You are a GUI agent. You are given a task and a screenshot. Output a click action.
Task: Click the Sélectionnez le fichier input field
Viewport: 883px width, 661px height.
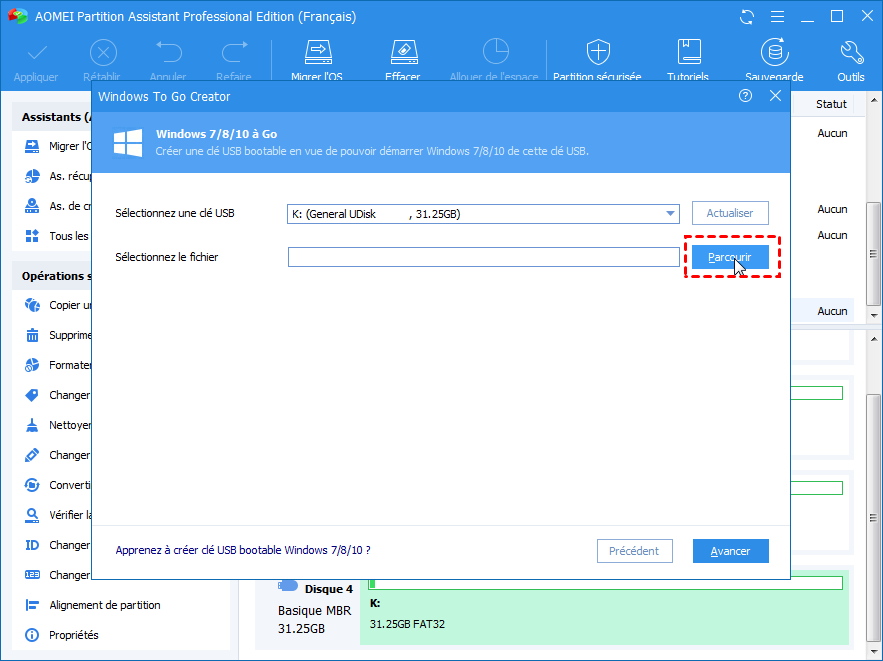pos(483,257)
